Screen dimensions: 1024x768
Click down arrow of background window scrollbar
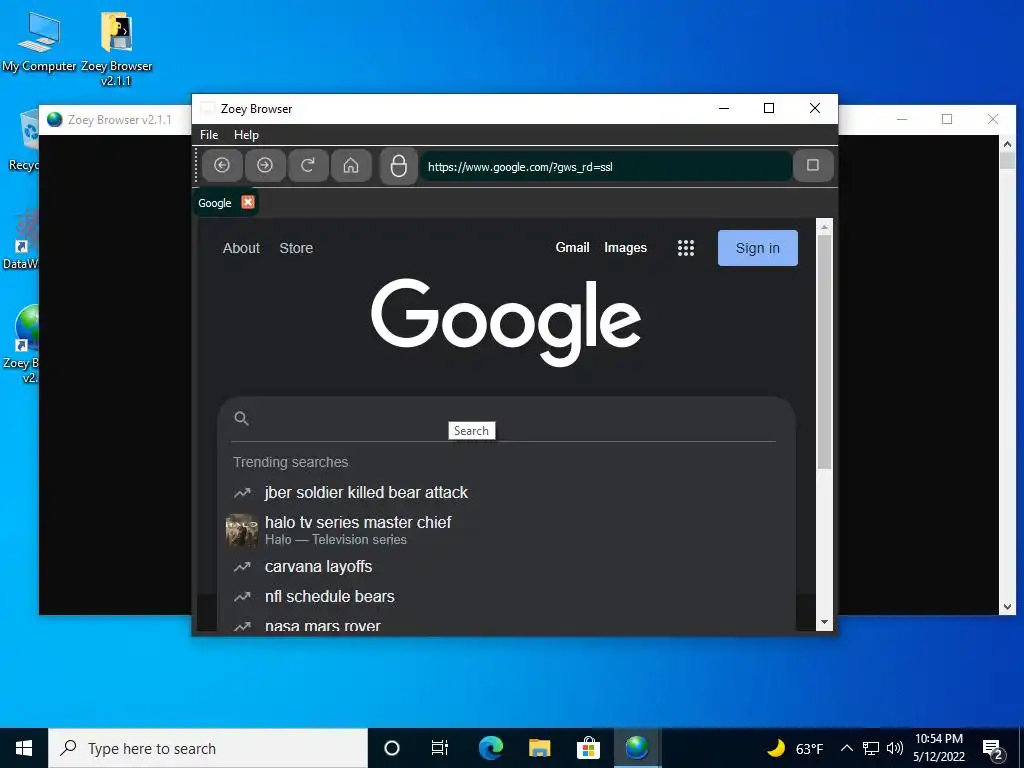point(1007,607)
